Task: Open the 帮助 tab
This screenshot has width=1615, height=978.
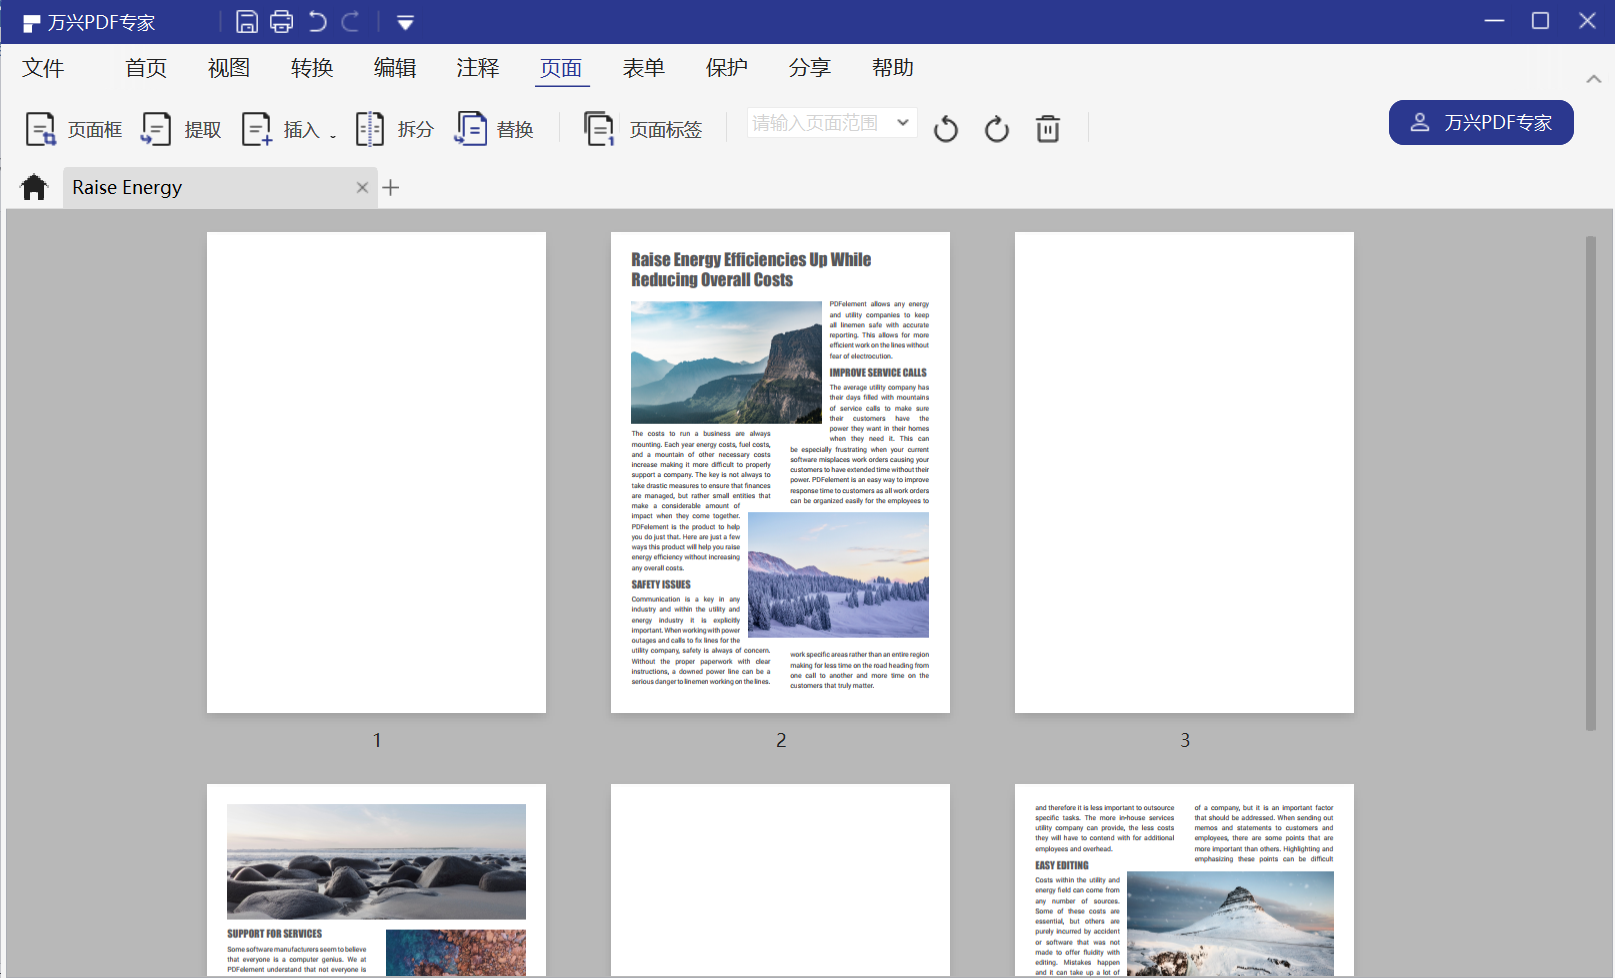Action: [x=893, y=67]
